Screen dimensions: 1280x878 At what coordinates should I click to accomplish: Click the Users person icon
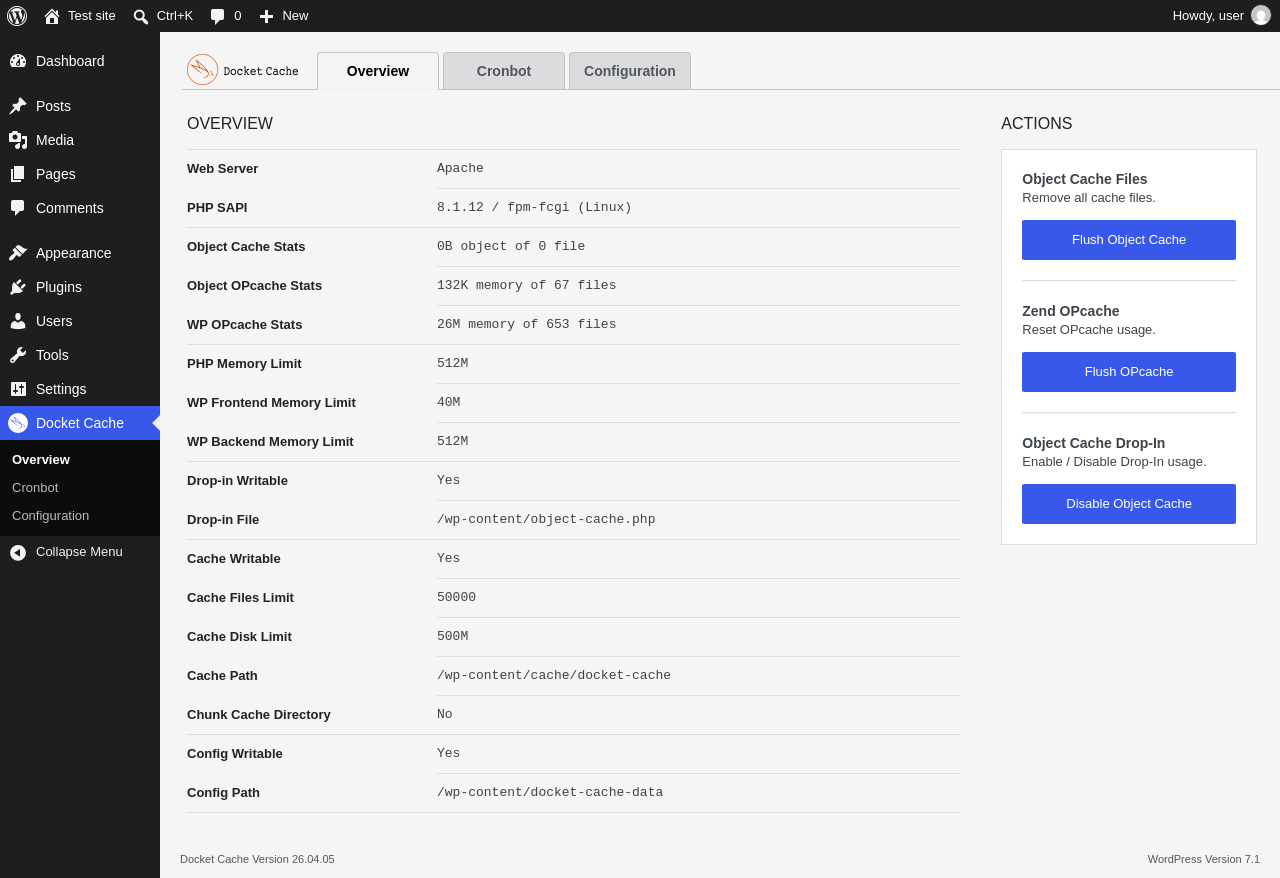18,321
